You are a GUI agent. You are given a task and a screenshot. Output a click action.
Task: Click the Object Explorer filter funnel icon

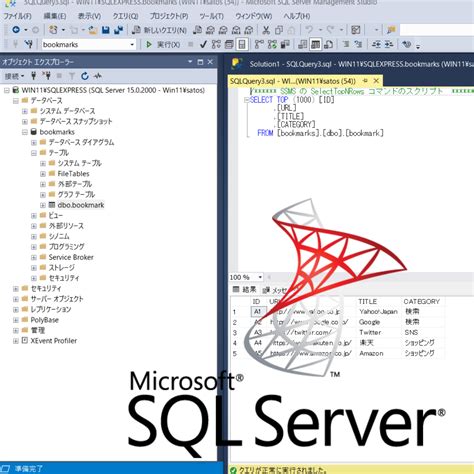click(72, 76)
